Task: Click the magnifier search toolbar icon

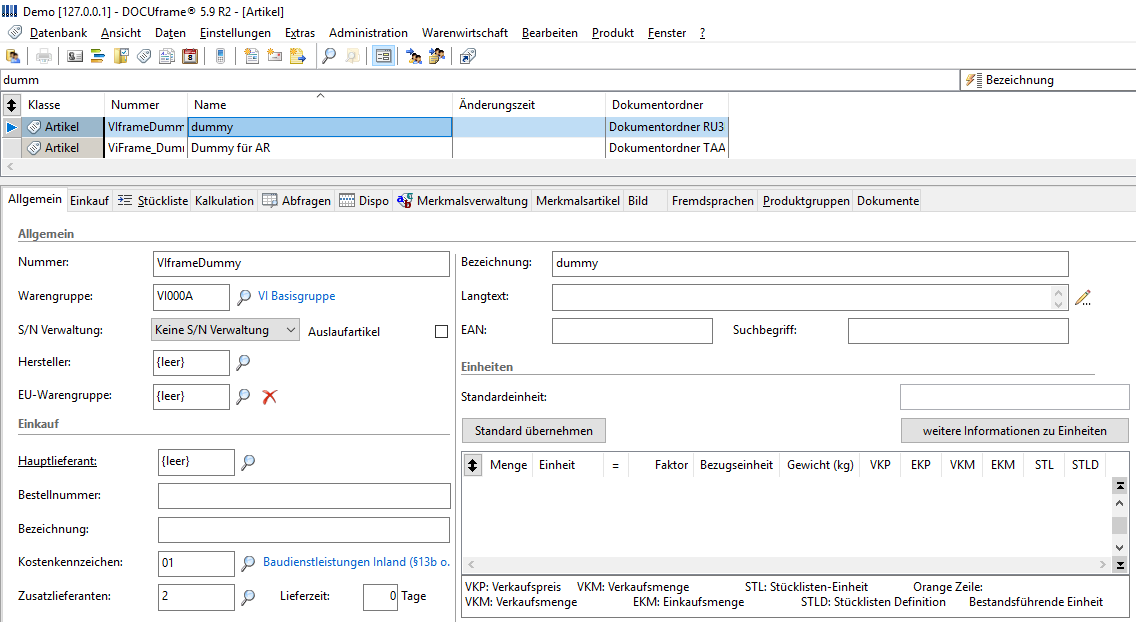Action: coord(329,56)
